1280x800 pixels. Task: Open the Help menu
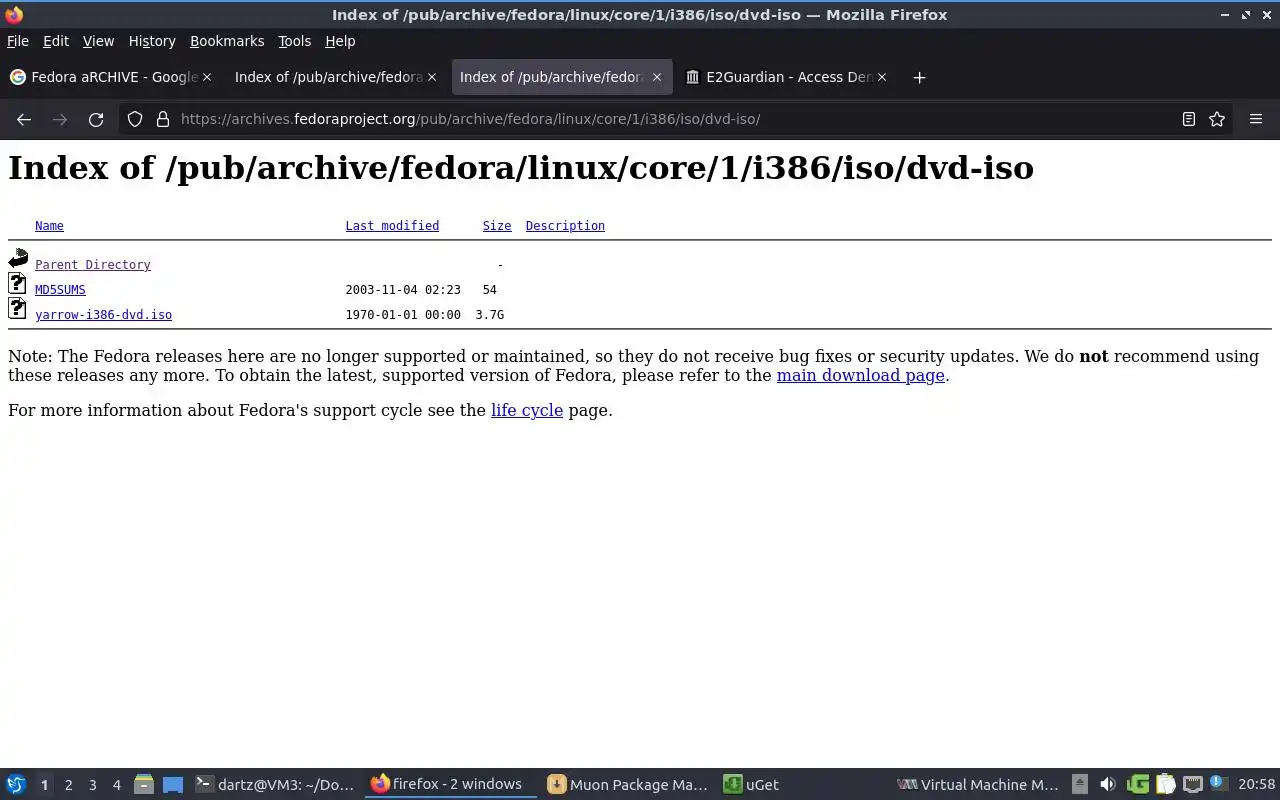(x=340, y=41)
